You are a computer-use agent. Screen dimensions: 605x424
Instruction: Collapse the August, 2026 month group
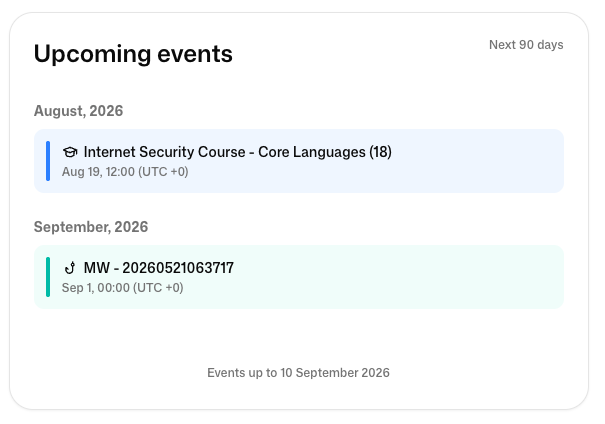pos(78,111)
